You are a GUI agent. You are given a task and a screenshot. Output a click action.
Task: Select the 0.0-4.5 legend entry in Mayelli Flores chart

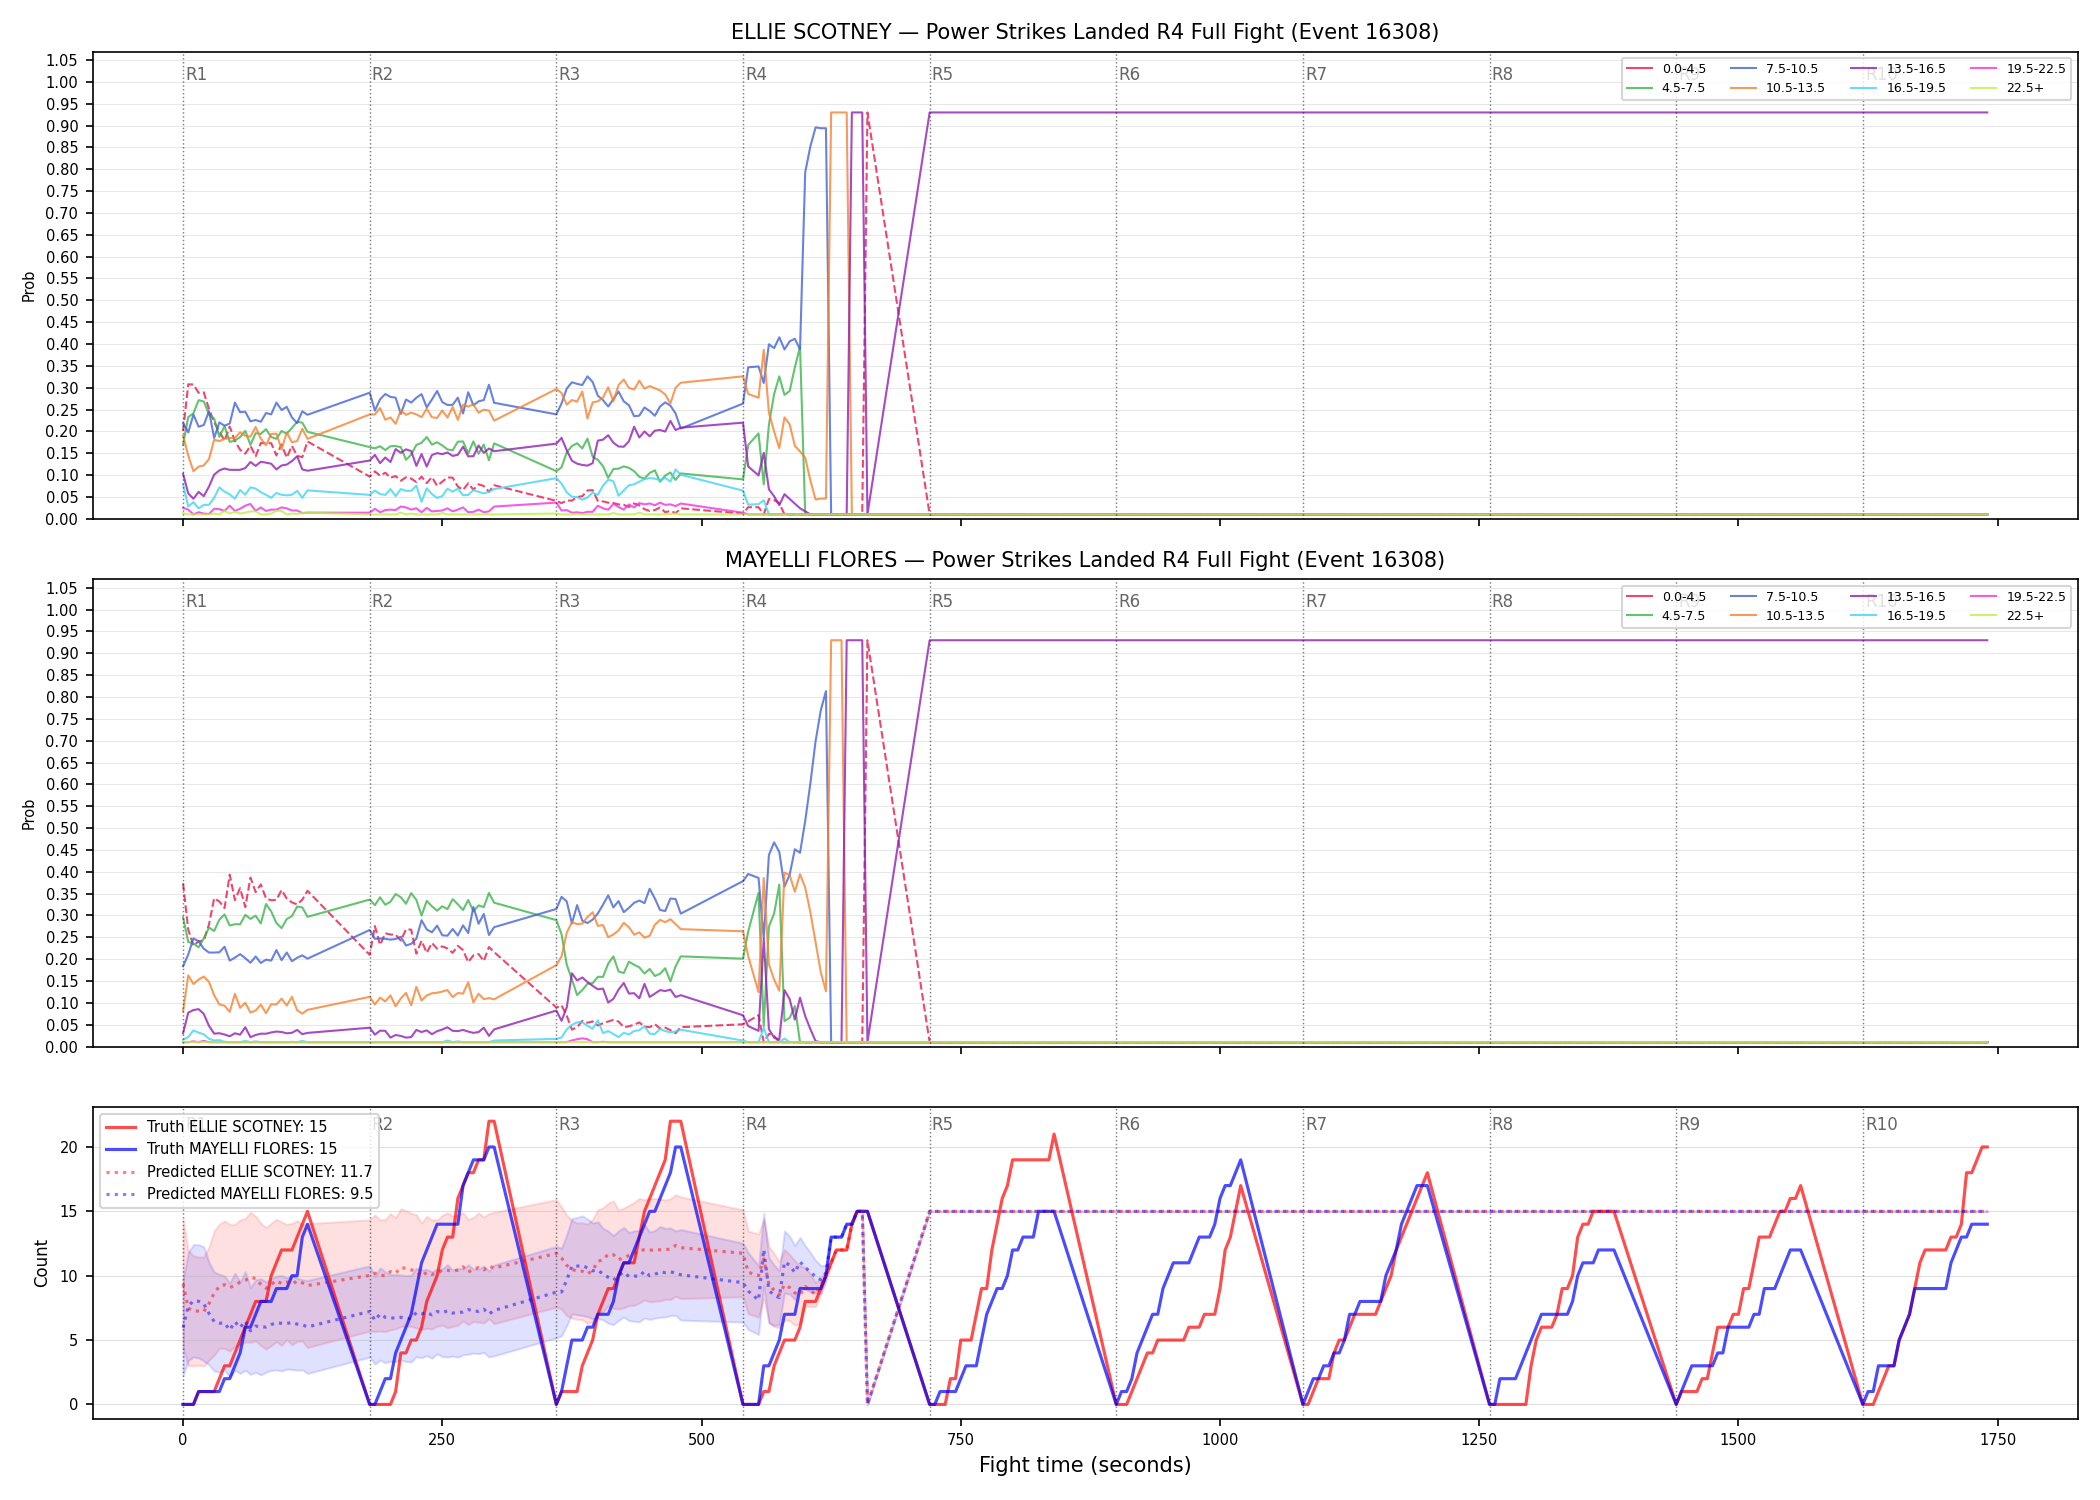1666,597
